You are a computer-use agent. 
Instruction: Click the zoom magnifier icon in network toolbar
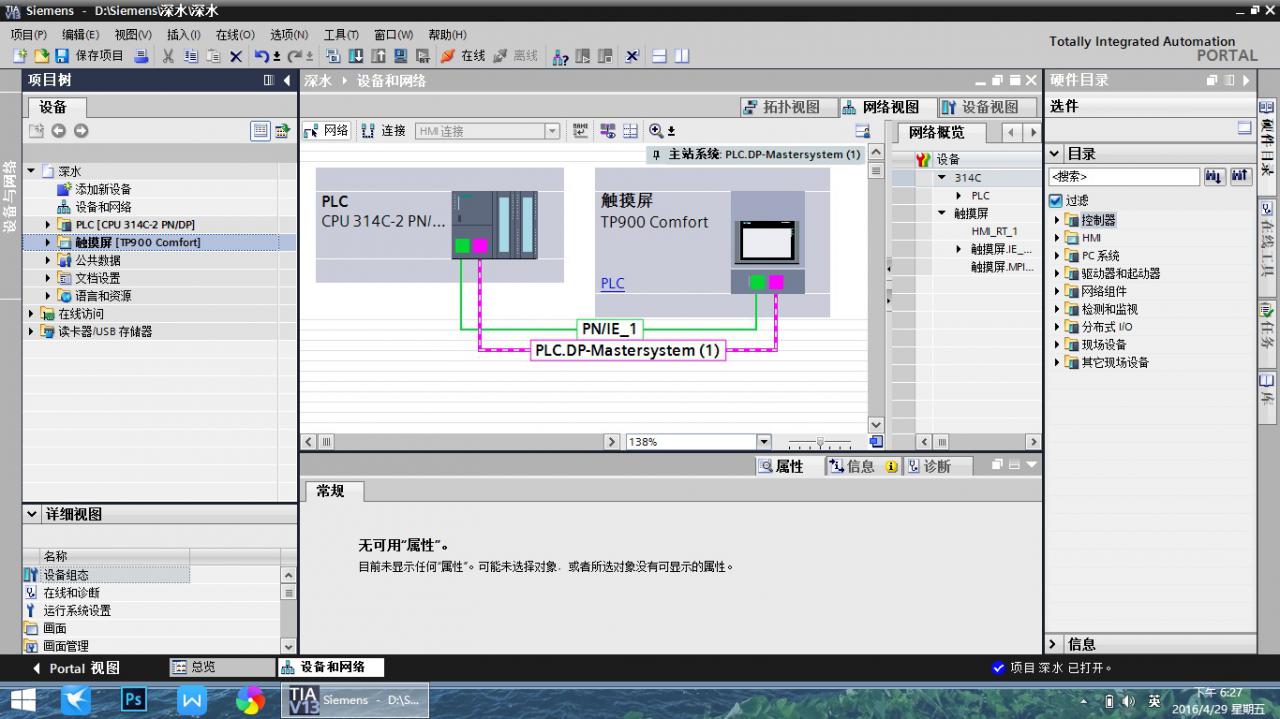[656, 131]
